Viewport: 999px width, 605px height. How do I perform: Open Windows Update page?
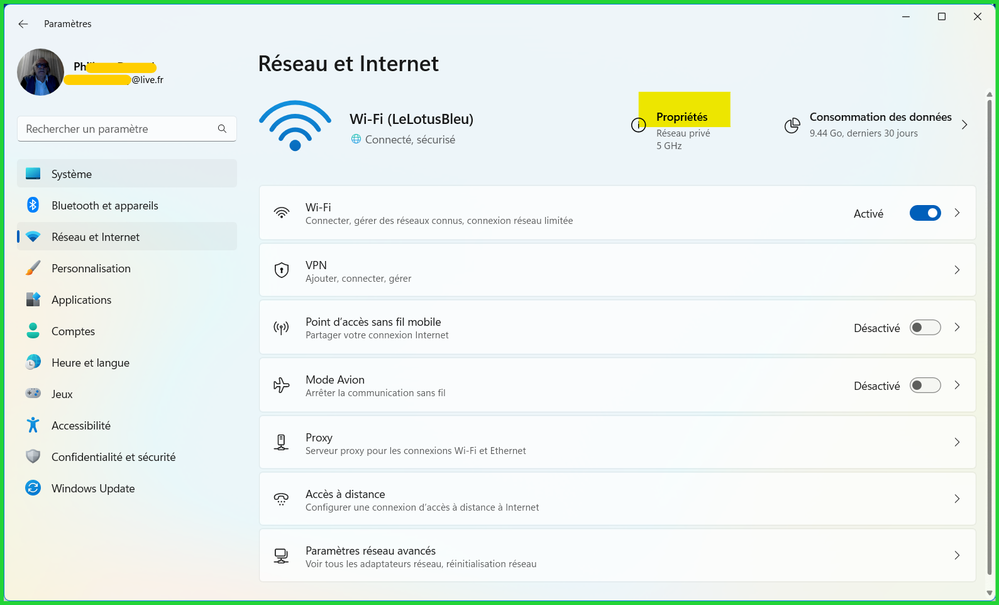point(127,488)
